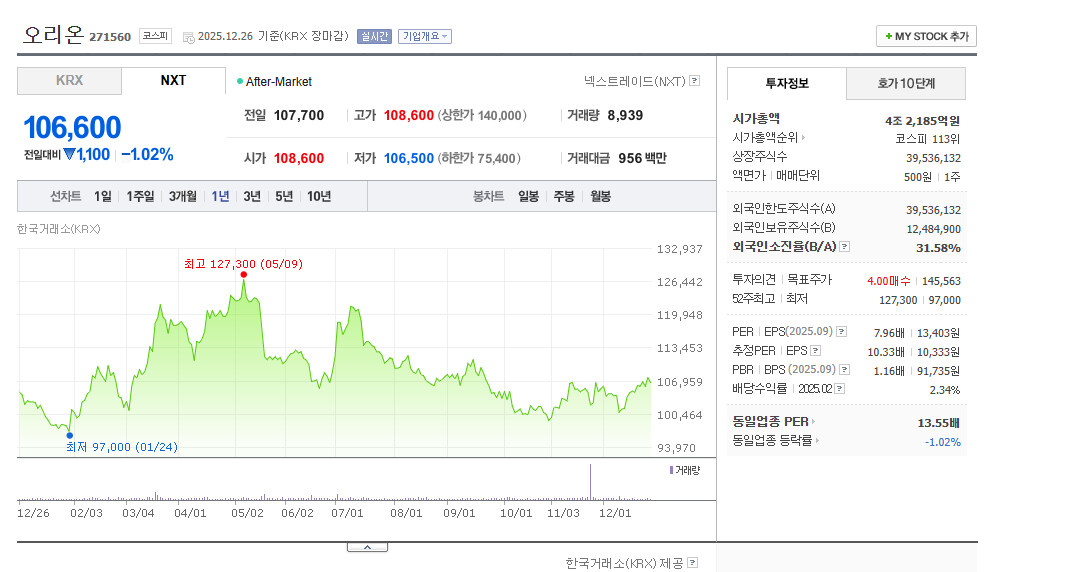Screen dimensions: 1068x572
Task: Open 동일업종 PER link
Action: point(774,422)
